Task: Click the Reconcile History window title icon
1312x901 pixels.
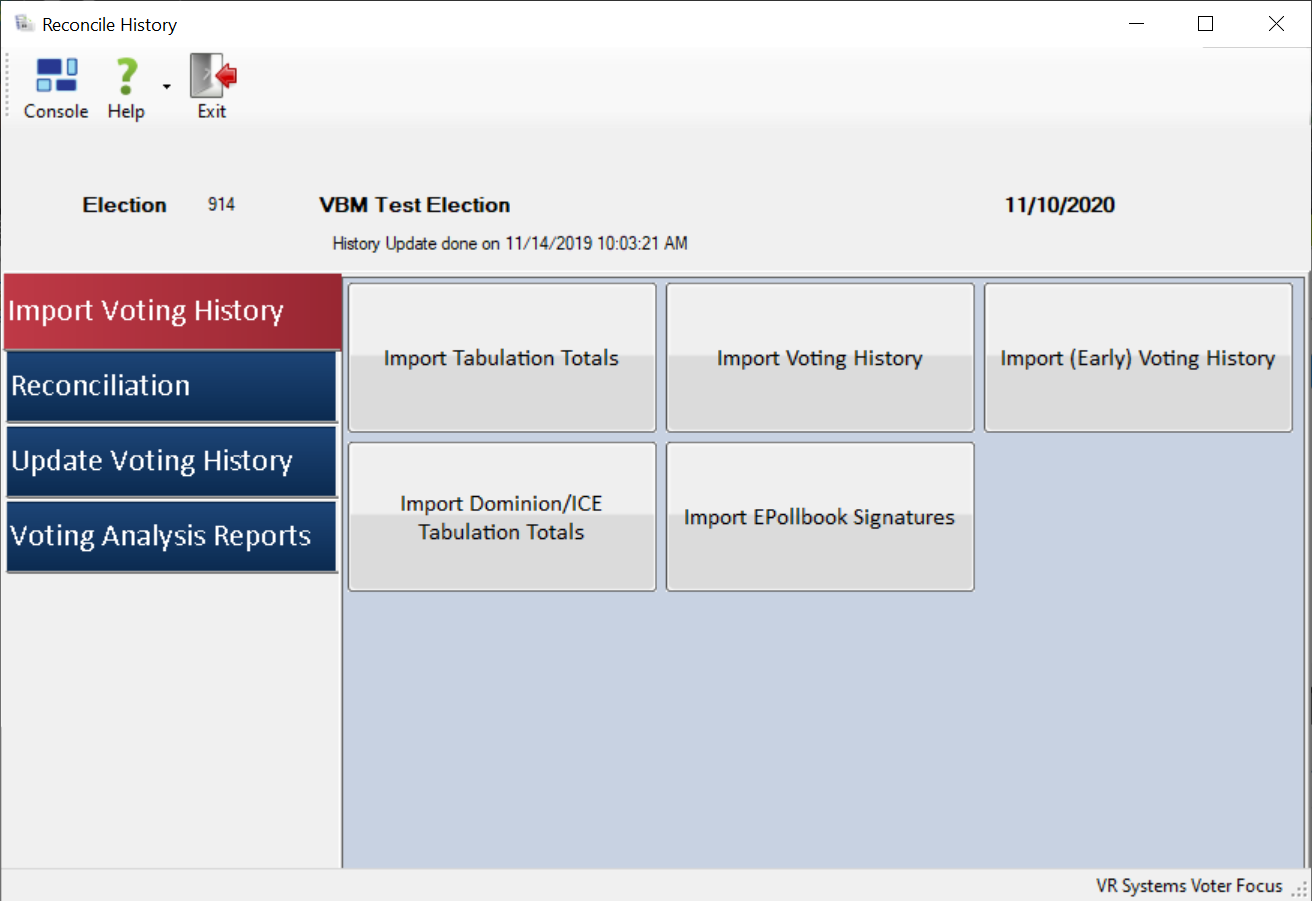Action: coord(24,24)
